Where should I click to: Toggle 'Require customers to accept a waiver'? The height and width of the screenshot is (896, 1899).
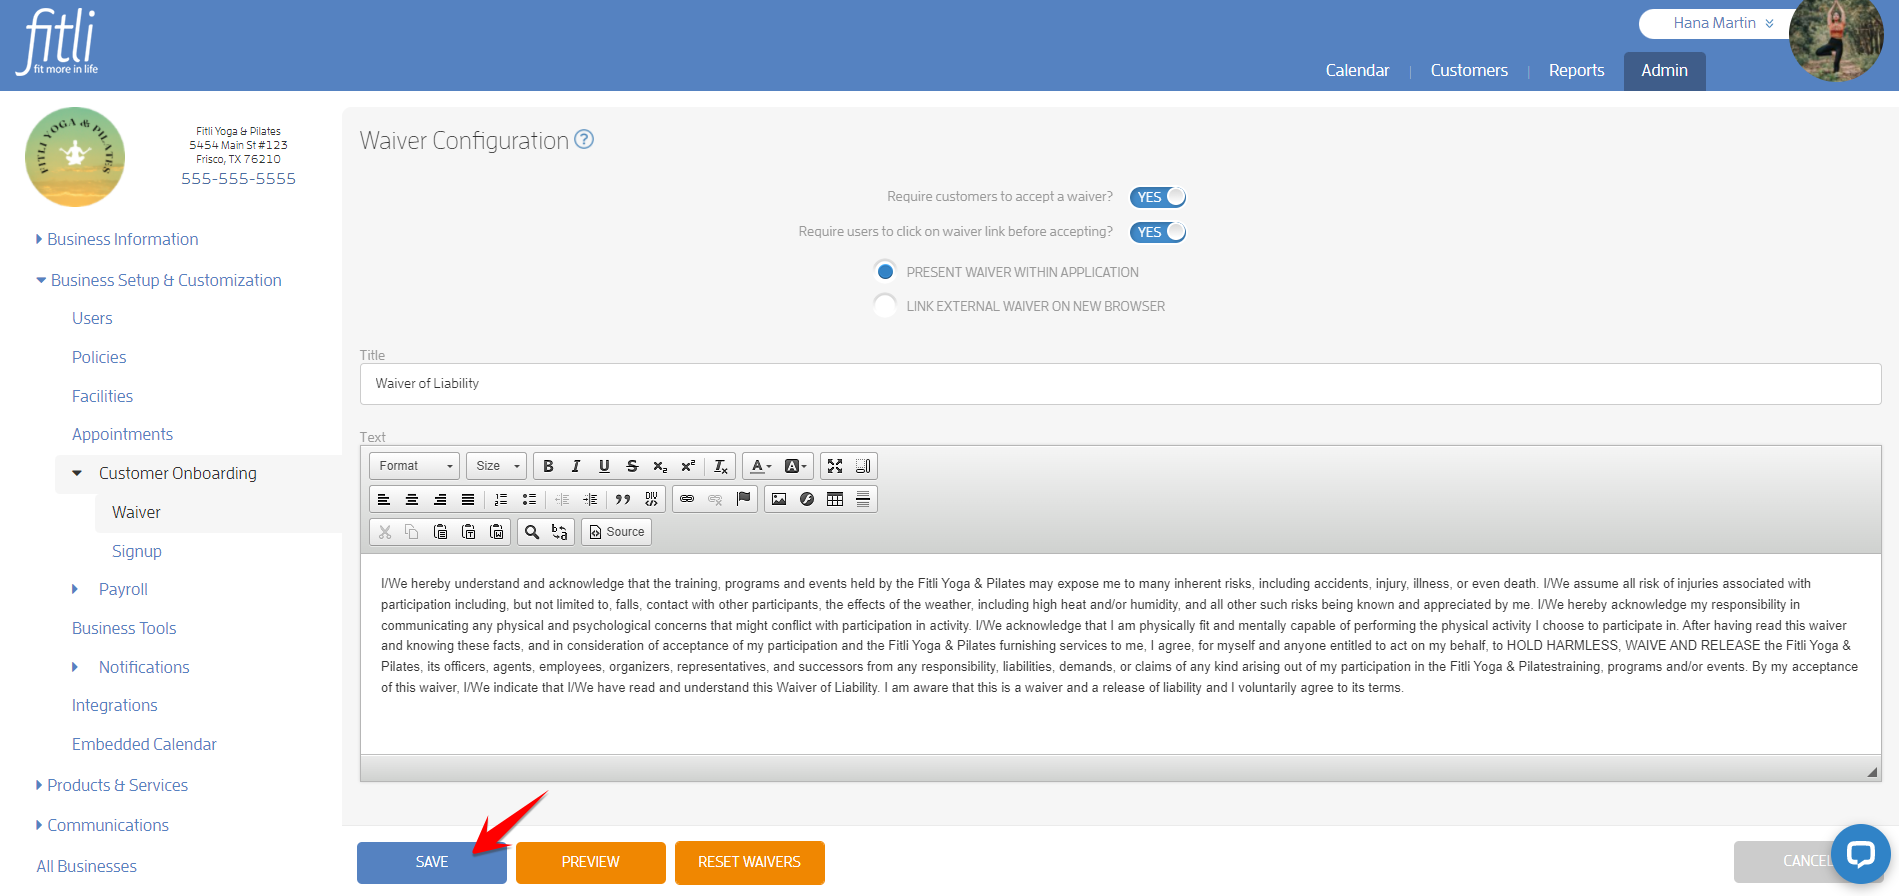[1158, 197]
